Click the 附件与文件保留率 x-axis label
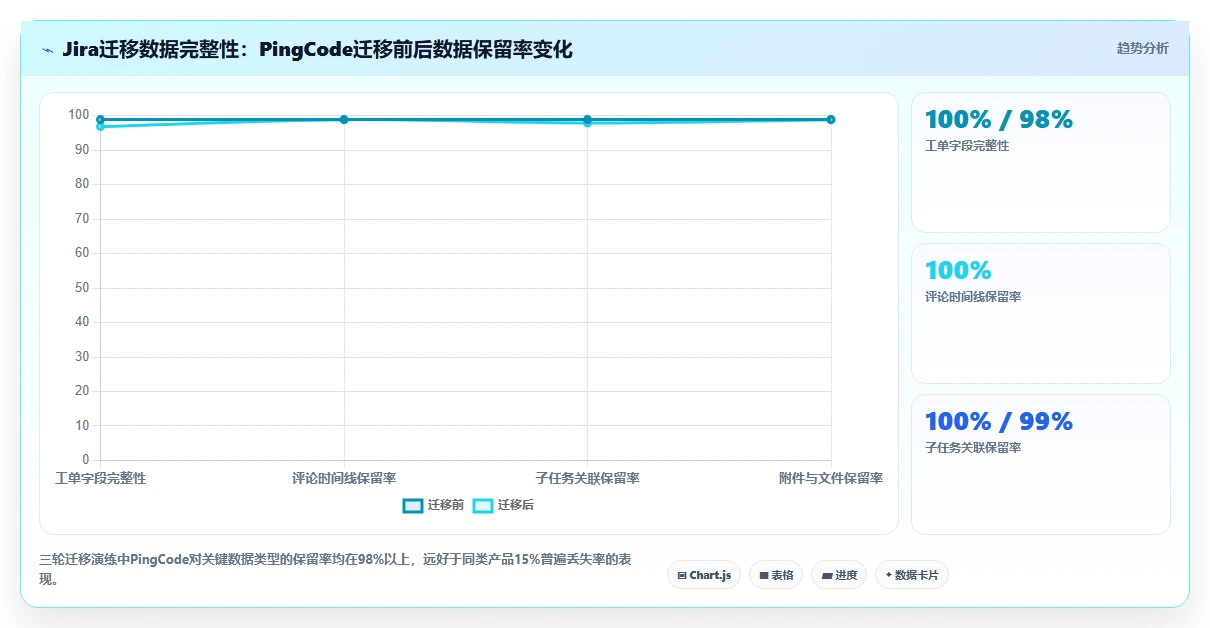 [x=831, y=478]
